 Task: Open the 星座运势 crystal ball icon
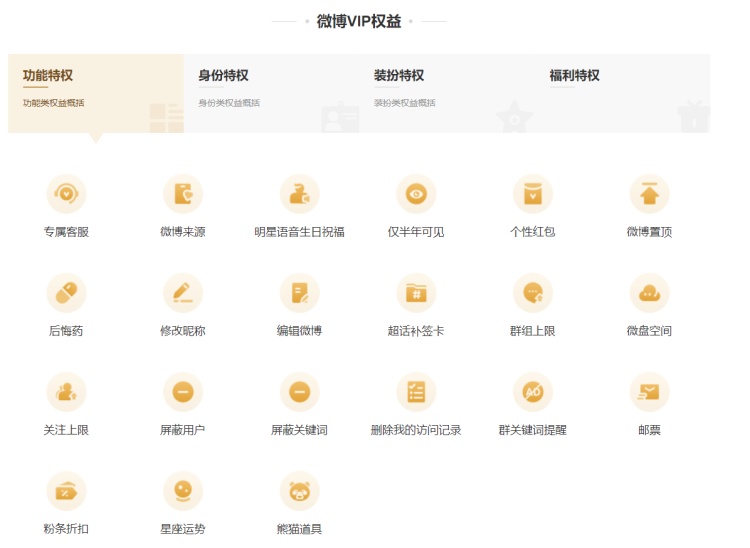click(x=183, y=491)
